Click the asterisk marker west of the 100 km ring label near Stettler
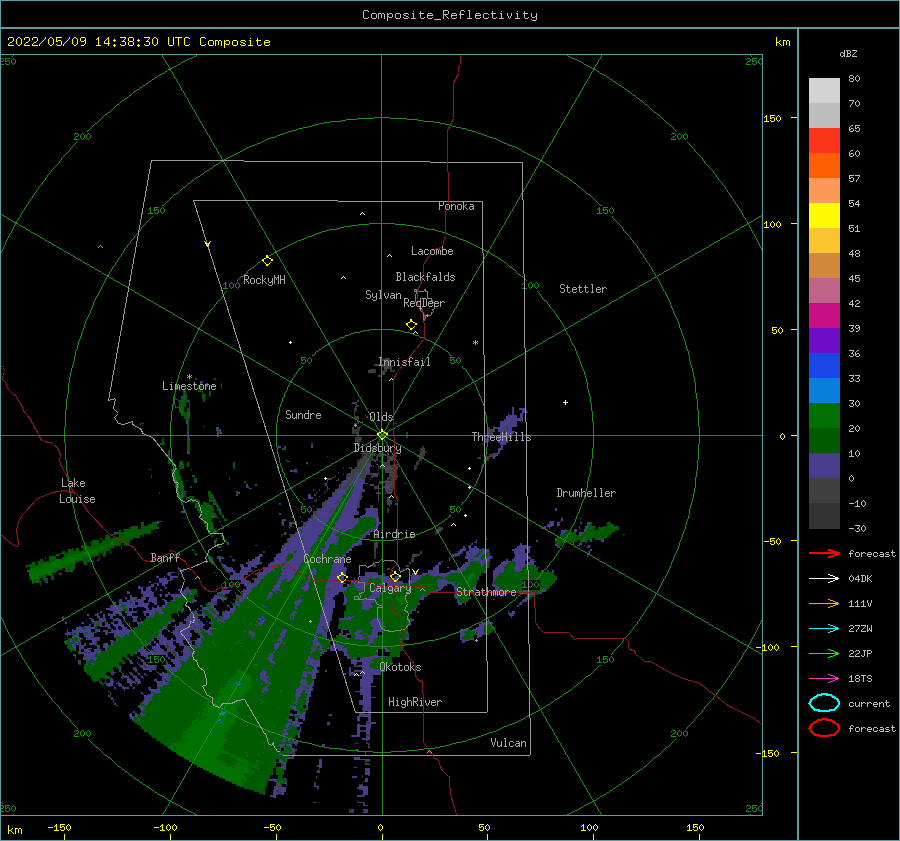Screen dimensions: 900x841 [475, 343]
